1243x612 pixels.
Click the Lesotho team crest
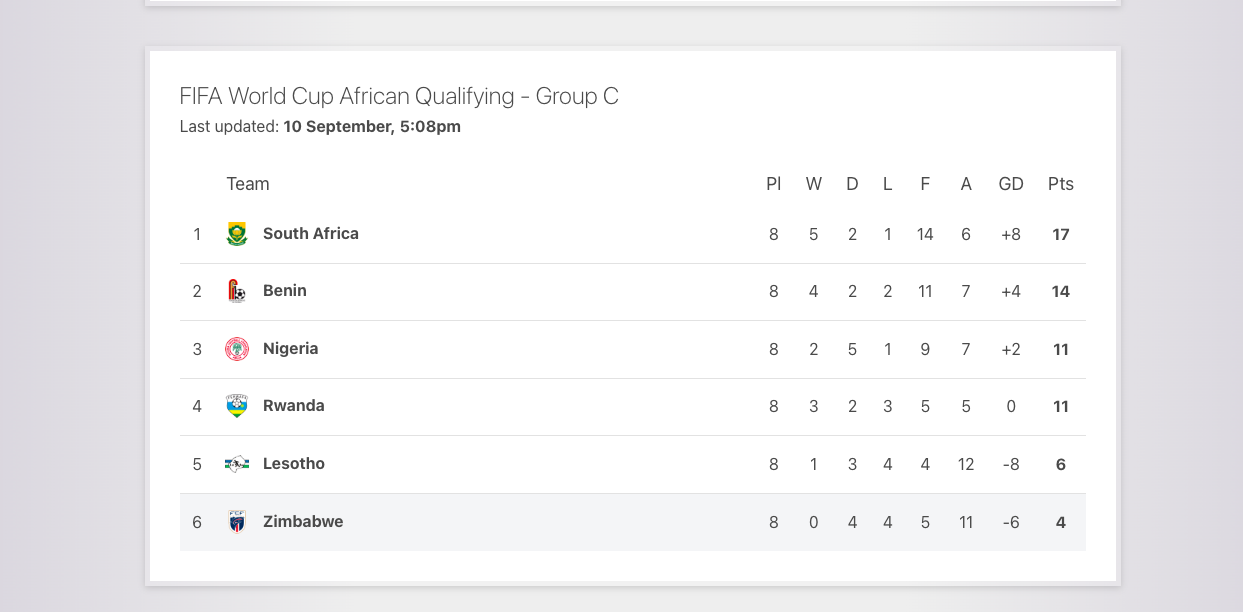(x=237, y=464)
